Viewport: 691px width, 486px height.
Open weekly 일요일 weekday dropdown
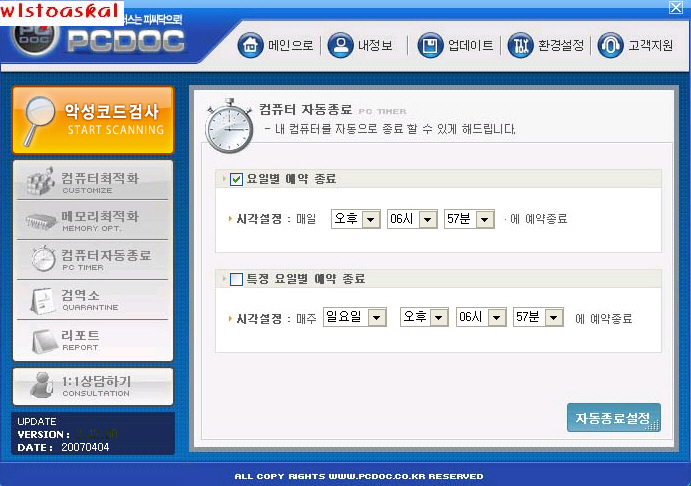pyautogui.click(x=355, y=317)
